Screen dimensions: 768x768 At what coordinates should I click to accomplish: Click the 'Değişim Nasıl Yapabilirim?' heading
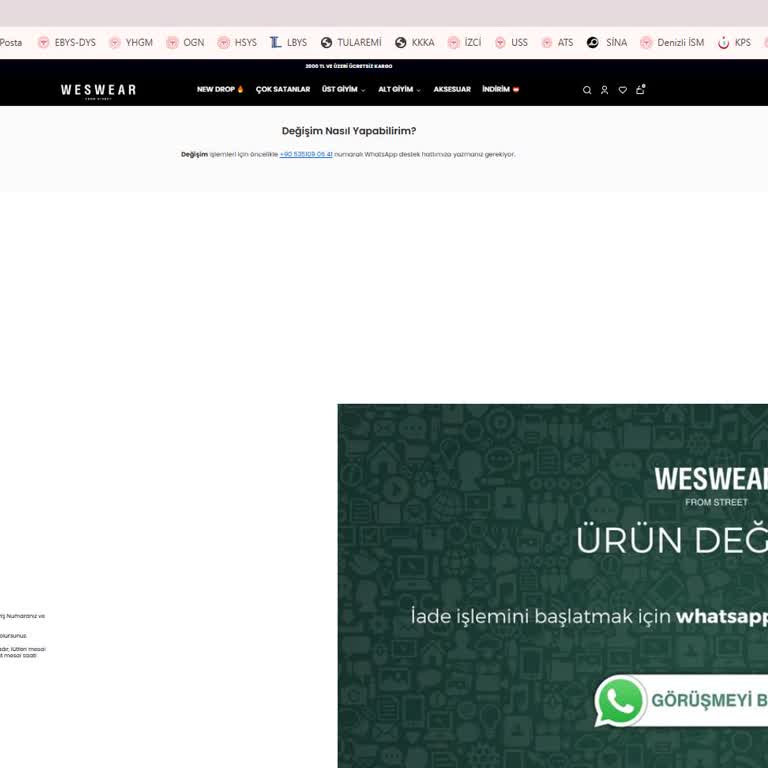coord(349,131)
